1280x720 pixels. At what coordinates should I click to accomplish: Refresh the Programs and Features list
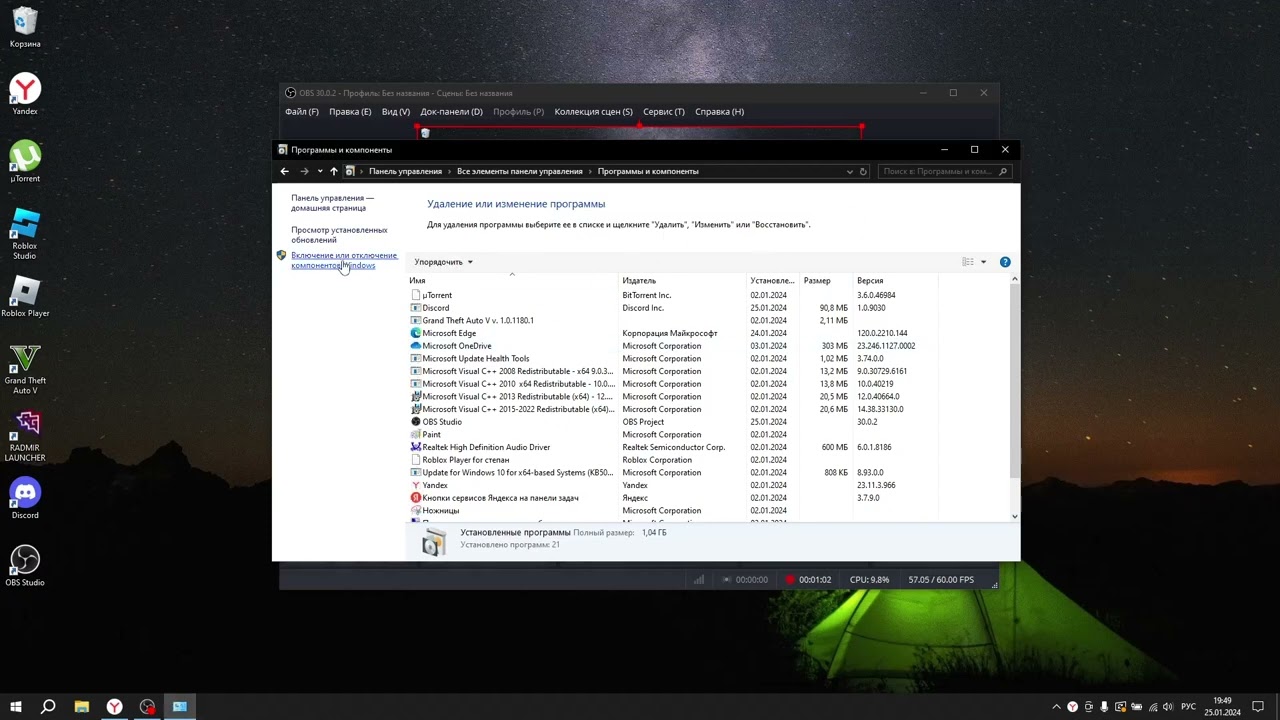tap(863, 171)
